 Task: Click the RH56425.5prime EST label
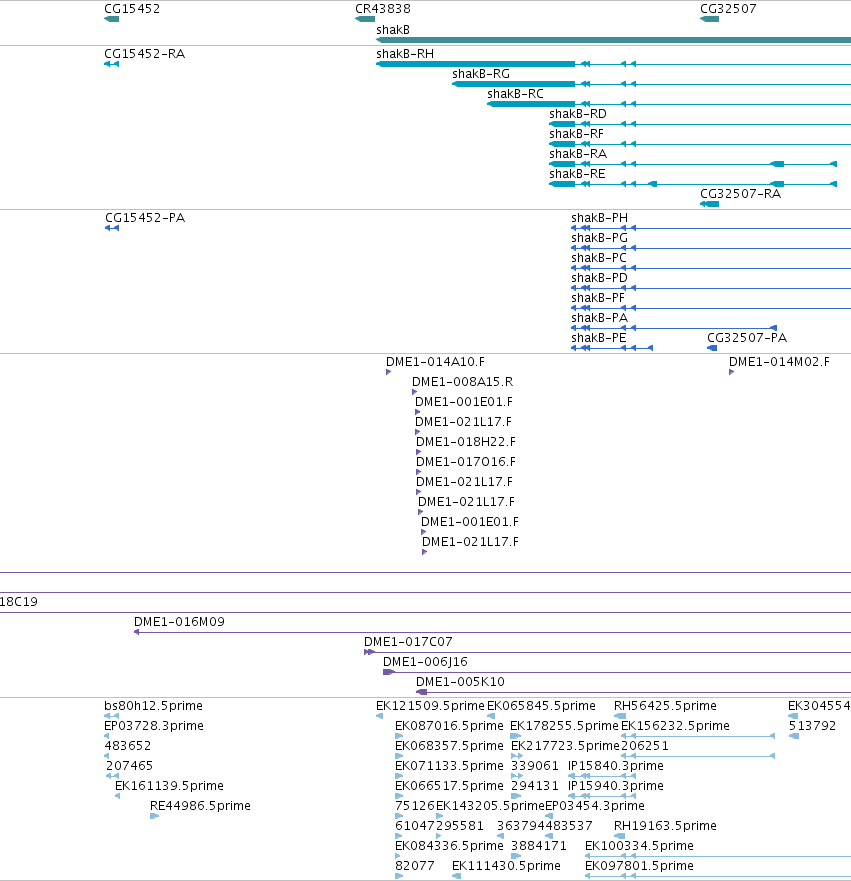tap(665, 706)
